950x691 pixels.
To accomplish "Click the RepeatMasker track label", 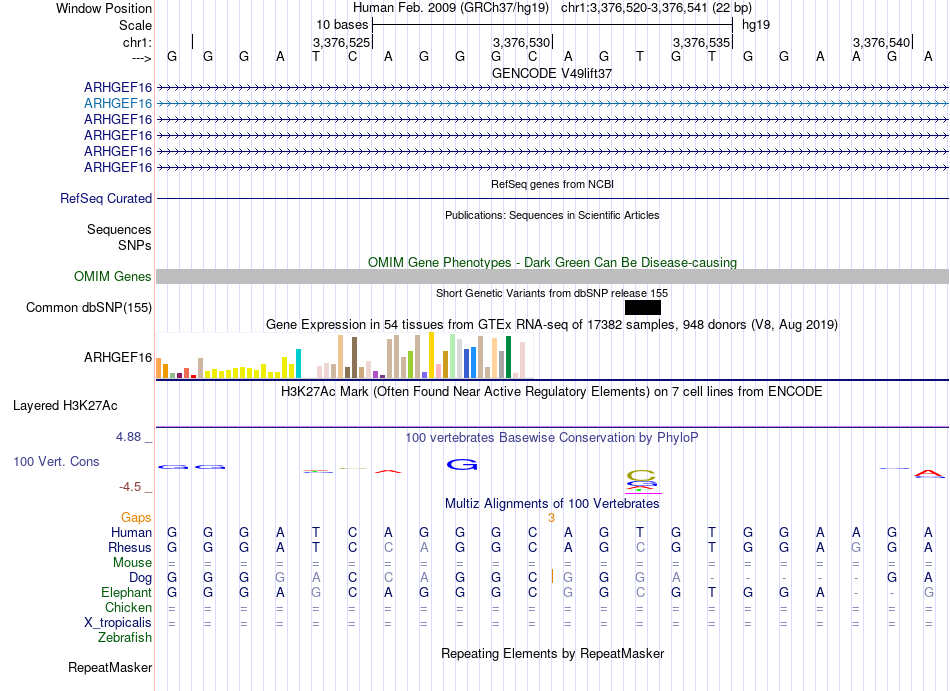I will pos(110,667).
